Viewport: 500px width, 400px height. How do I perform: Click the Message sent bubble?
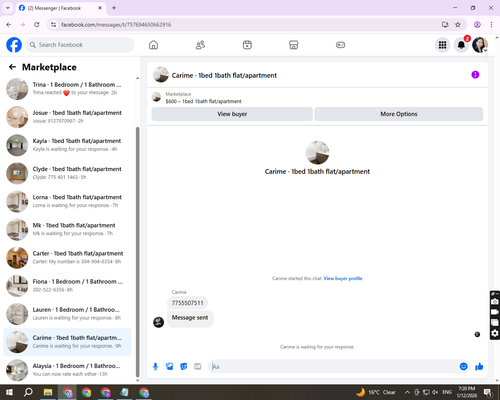(x=190, y=318)
